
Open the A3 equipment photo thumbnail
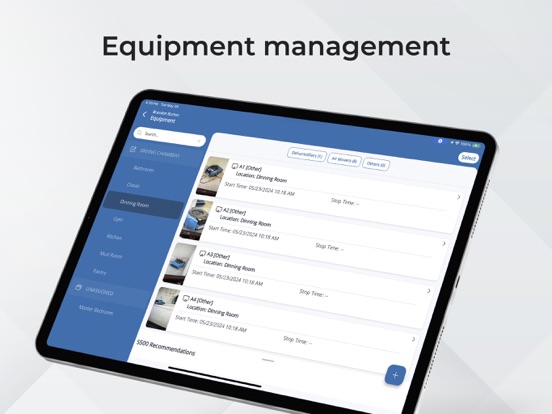[180, 264]
